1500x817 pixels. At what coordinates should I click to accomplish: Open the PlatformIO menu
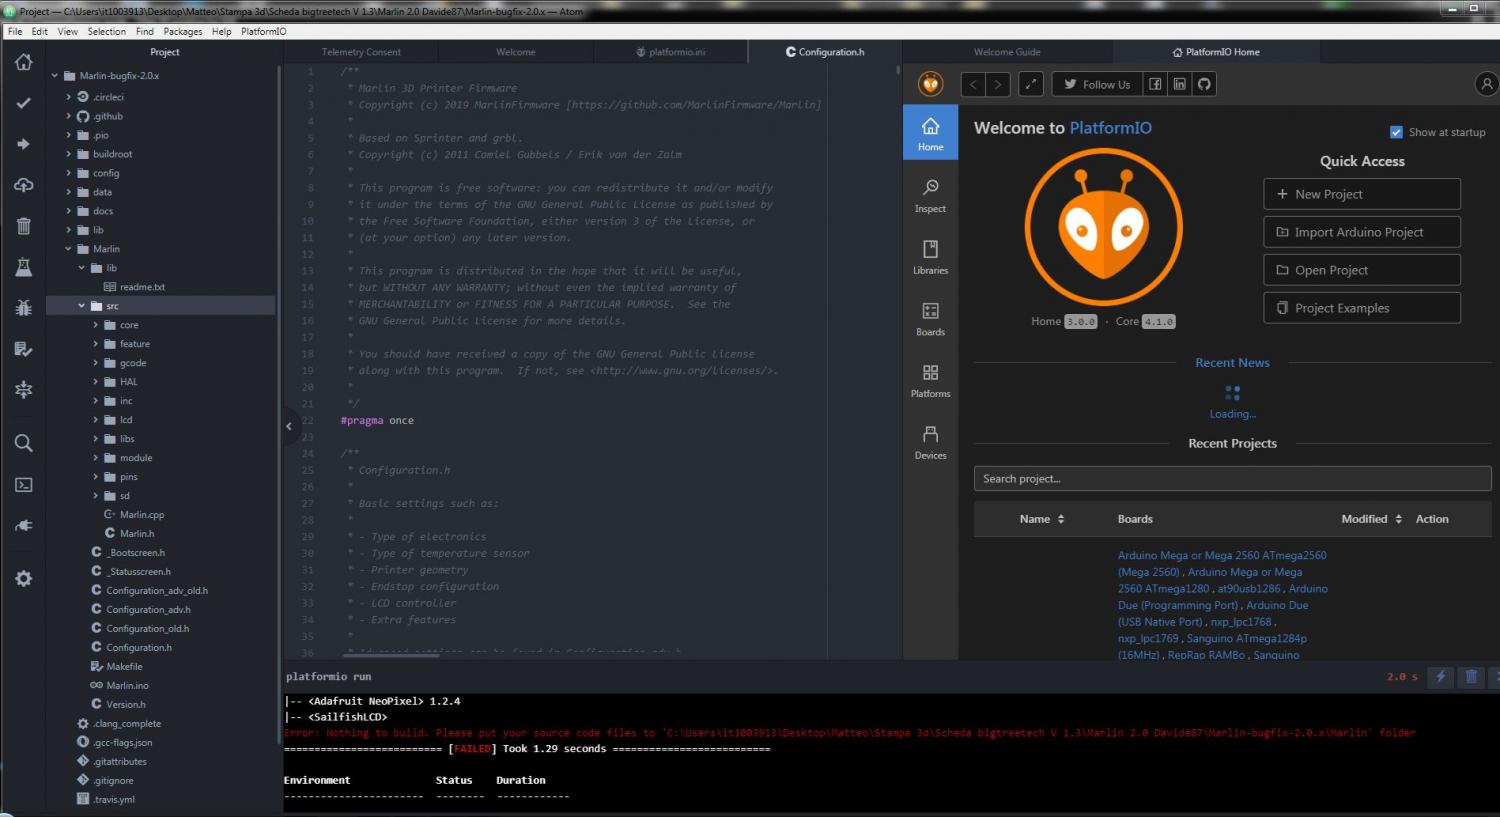coord(263,31)
